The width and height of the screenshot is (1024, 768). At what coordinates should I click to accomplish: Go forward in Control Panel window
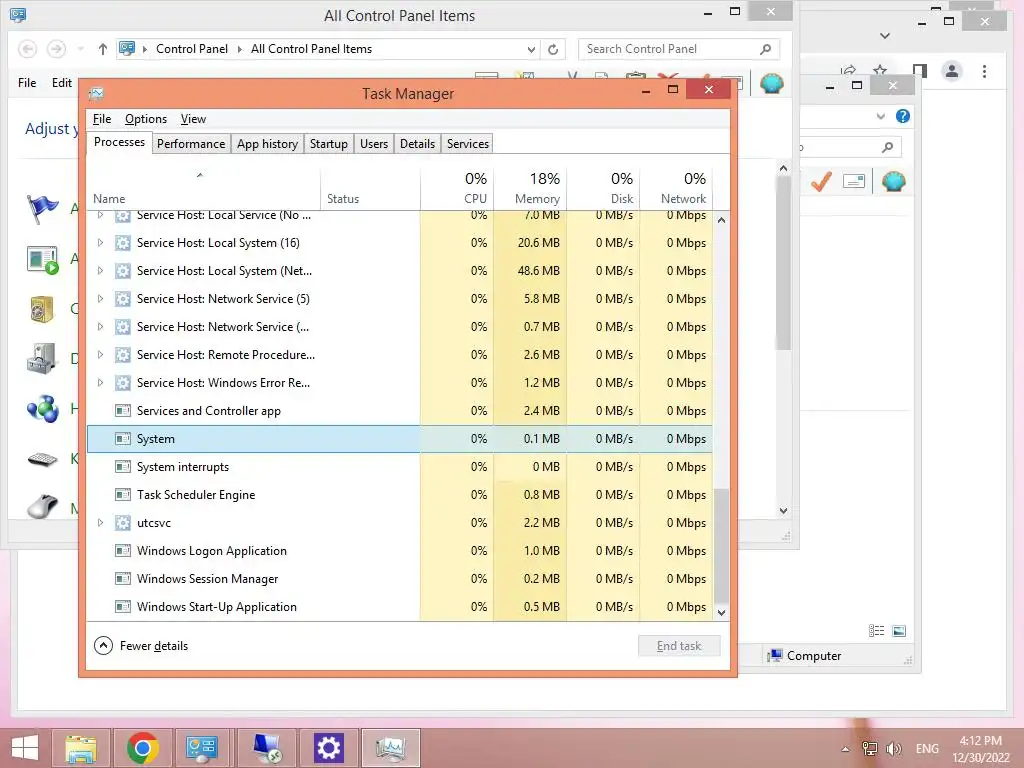(57, 49)
